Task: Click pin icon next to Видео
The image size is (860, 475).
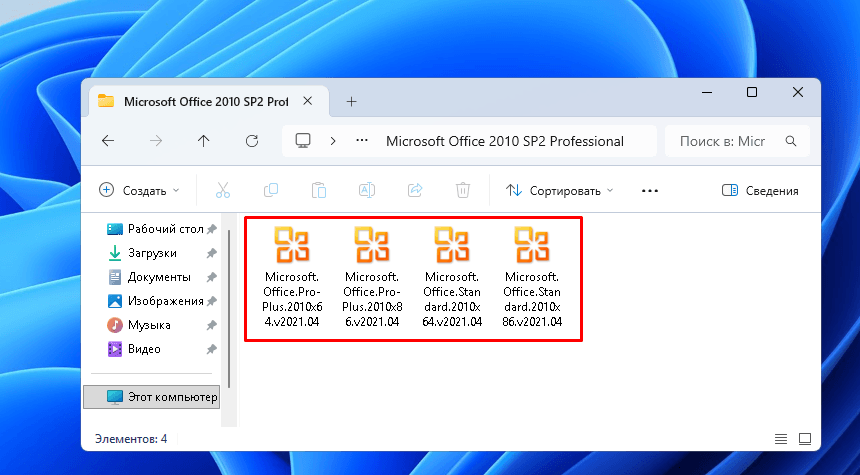Action: (x=212, y=349)
